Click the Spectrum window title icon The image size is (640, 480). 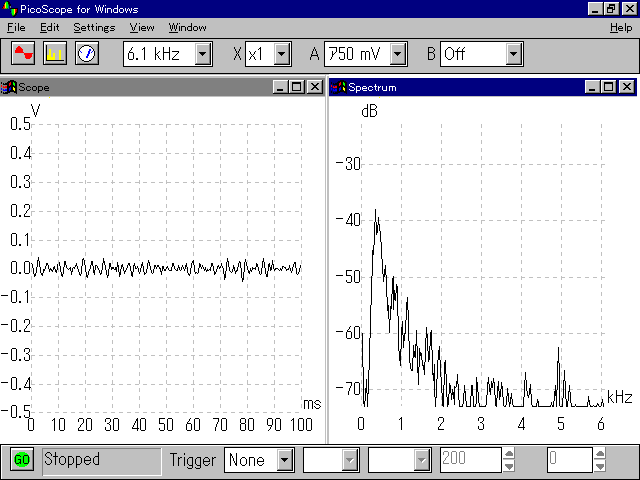click(338, 87)
